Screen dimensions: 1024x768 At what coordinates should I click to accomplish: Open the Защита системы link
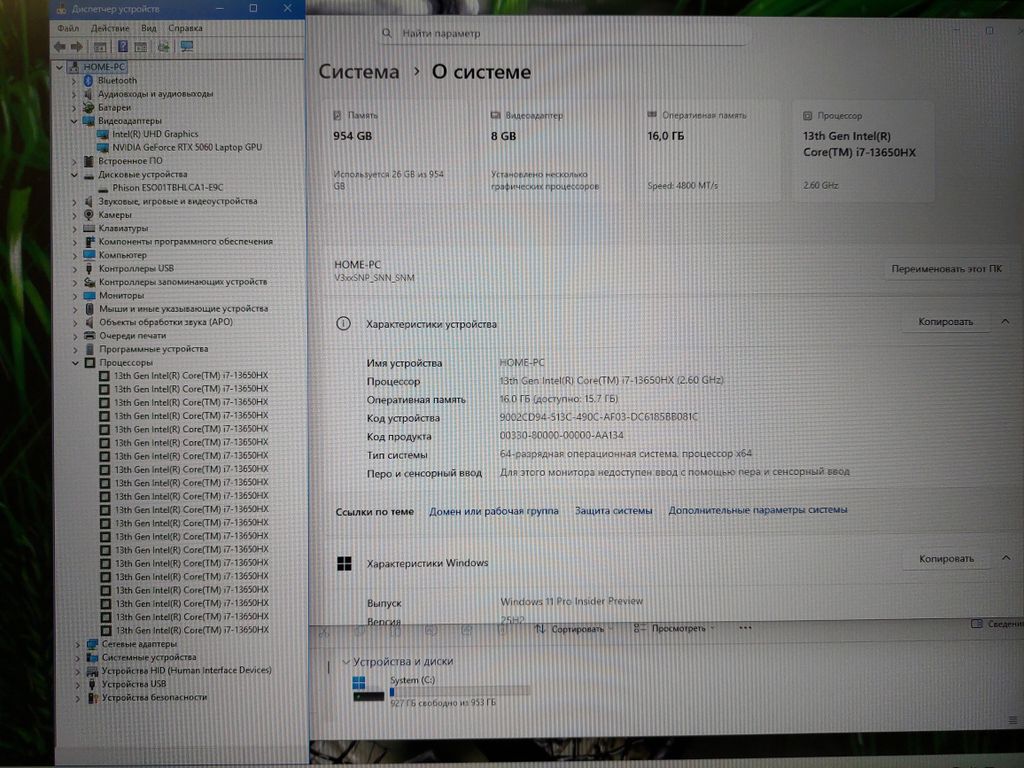coord(613,511)
